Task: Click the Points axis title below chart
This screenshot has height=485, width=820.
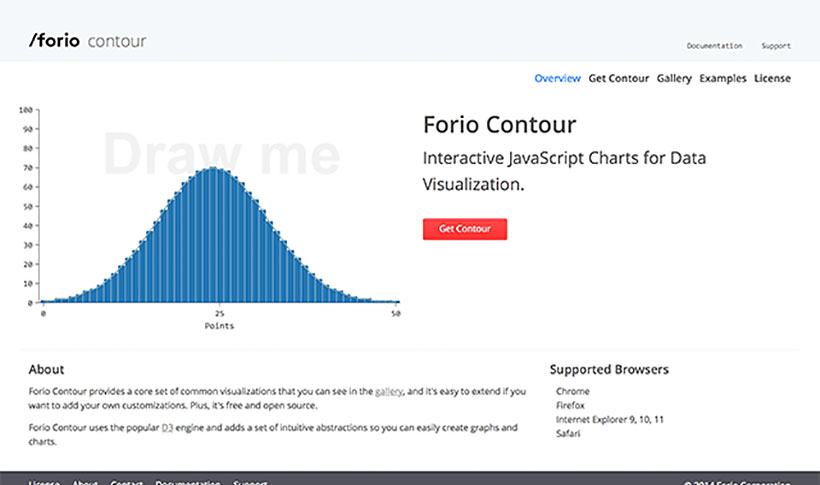Action: coord(219,326)
